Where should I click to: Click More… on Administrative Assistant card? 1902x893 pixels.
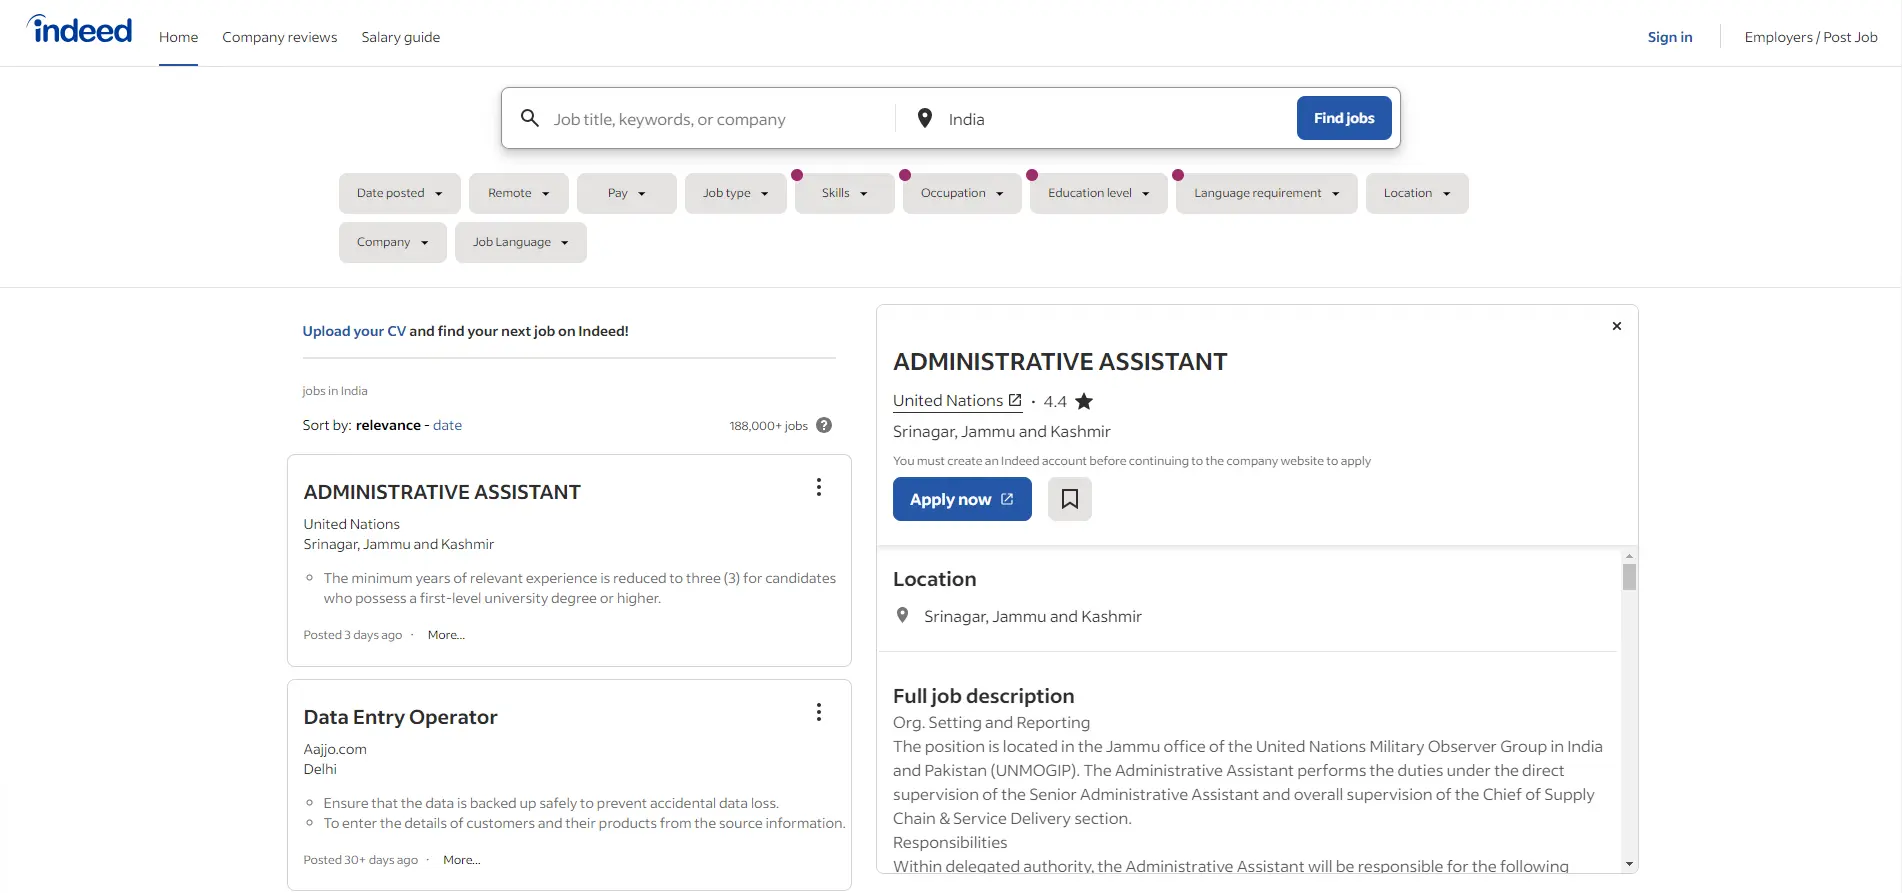point(446,635)
